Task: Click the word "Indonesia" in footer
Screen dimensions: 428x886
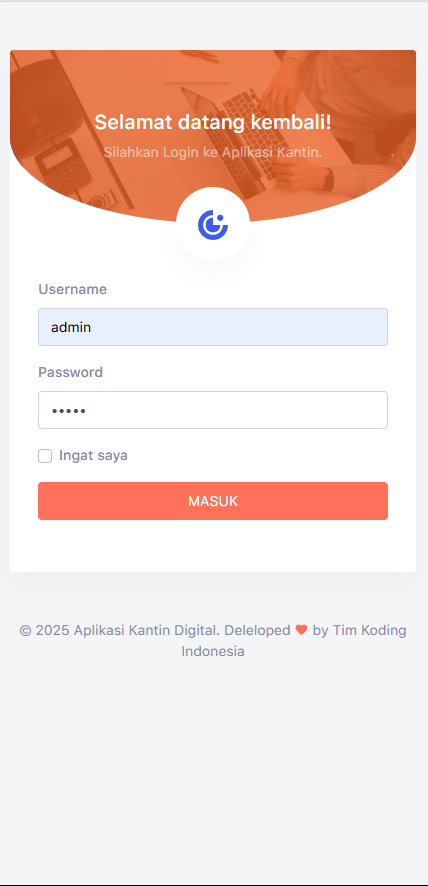Action: point(213,651)
